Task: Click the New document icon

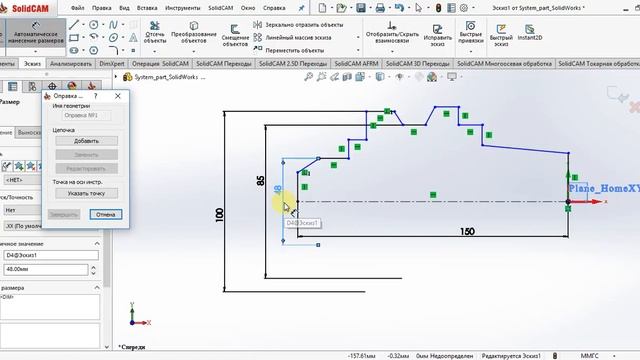Action: coord(322,8)
